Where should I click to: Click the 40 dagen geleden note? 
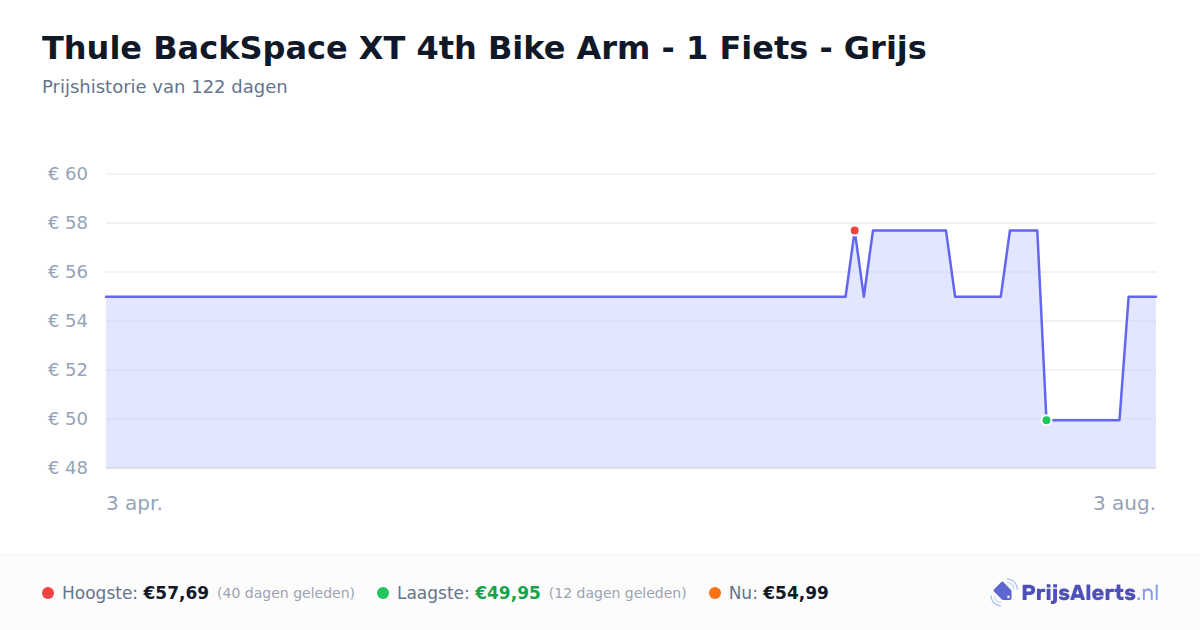286,593
